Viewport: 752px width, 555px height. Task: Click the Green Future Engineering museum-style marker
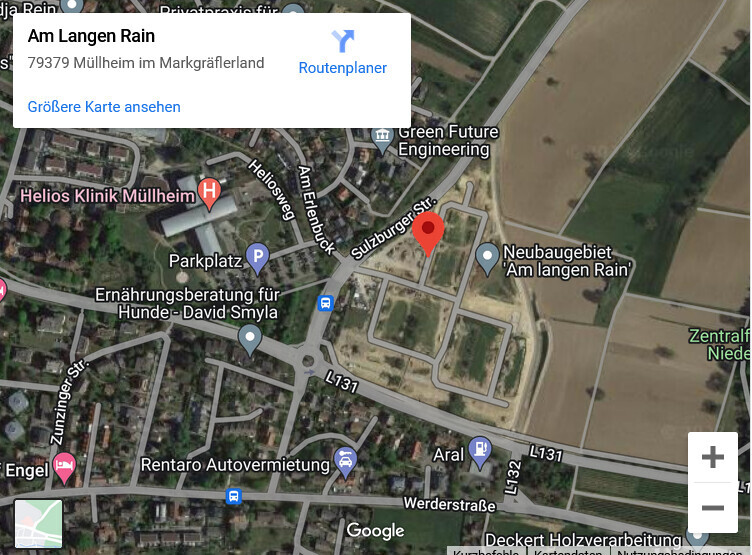382,139
